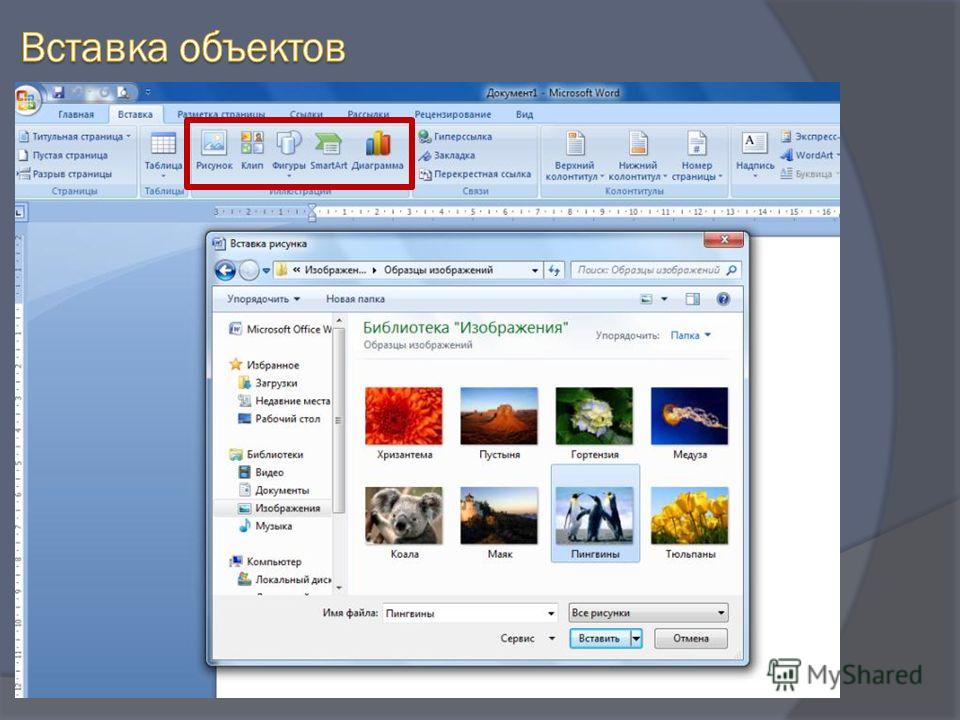960x720 pixels.
Task: Open the Экспресс-блоки quick parts menu
Action: 810,137
